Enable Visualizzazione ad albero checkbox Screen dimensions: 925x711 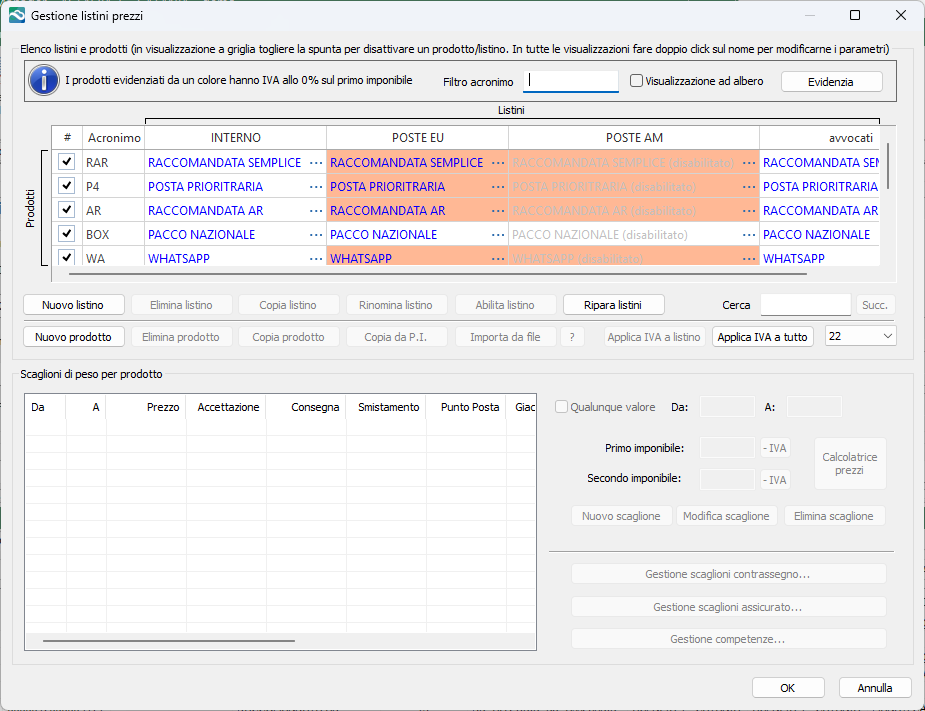point(637,81)
